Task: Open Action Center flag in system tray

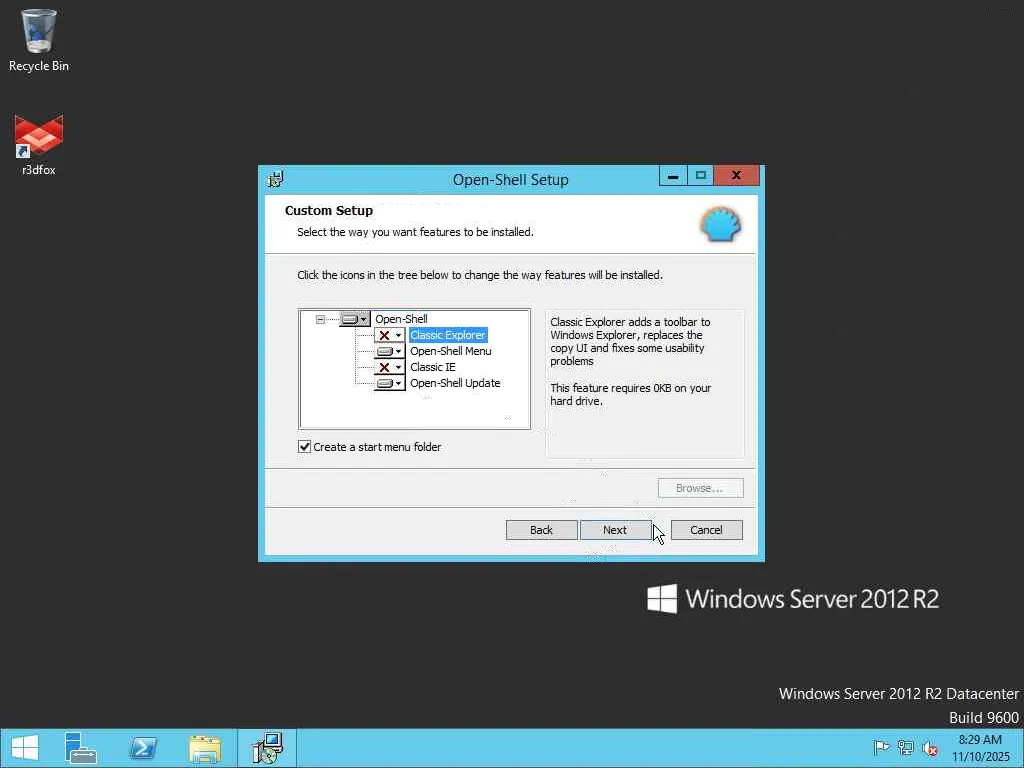Action: pyautogui.click(x=881, y=747)
